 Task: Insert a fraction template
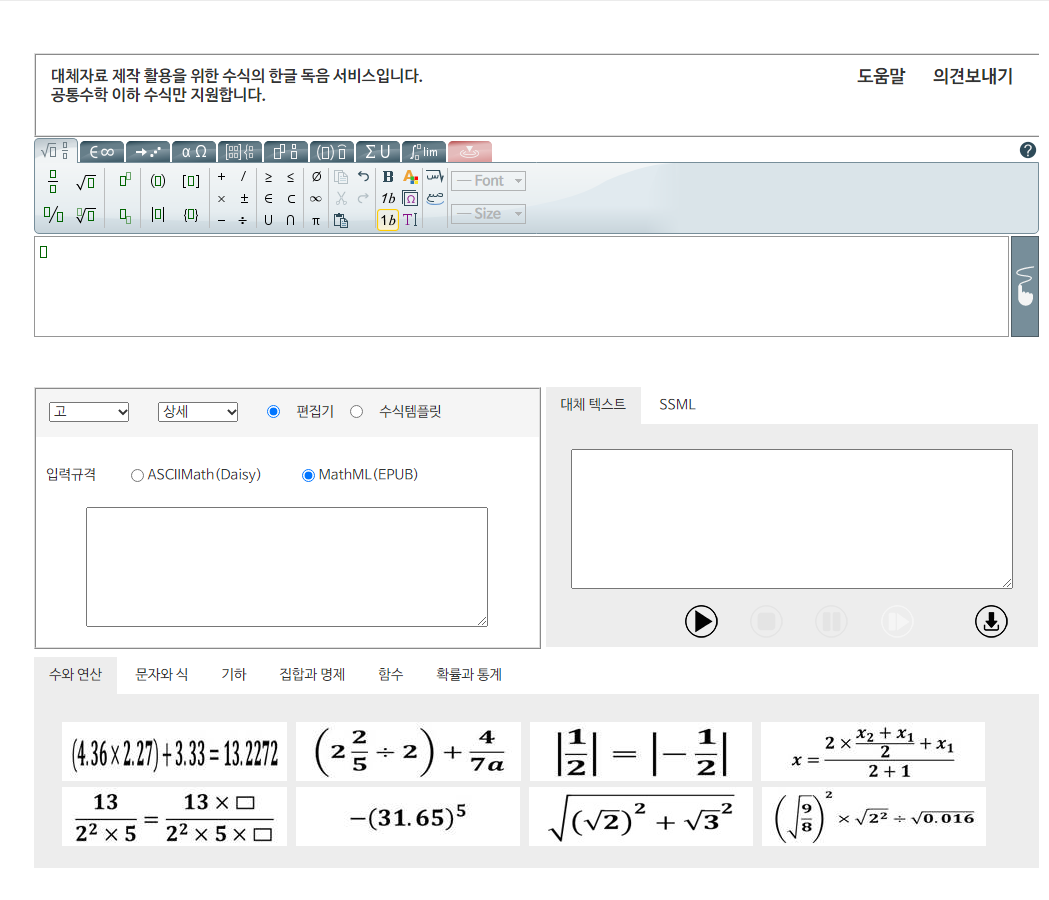[x=53, y=181]
